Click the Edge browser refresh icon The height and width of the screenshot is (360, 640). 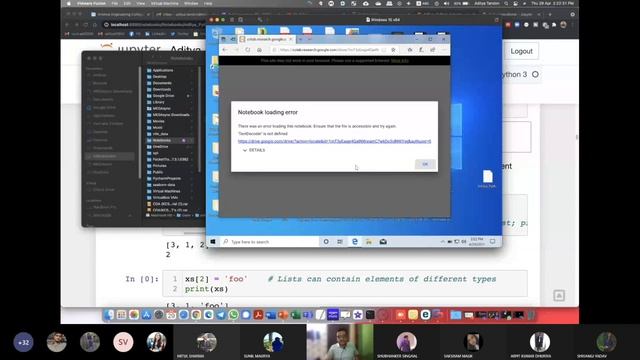248,49
